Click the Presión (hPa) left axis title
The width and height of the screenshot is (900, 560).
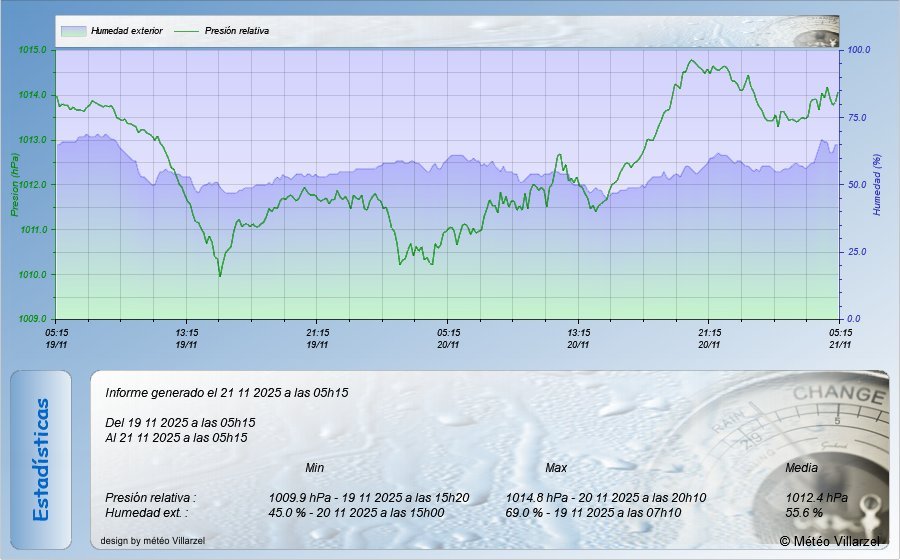pyautogui.click(x=14, y=185)
